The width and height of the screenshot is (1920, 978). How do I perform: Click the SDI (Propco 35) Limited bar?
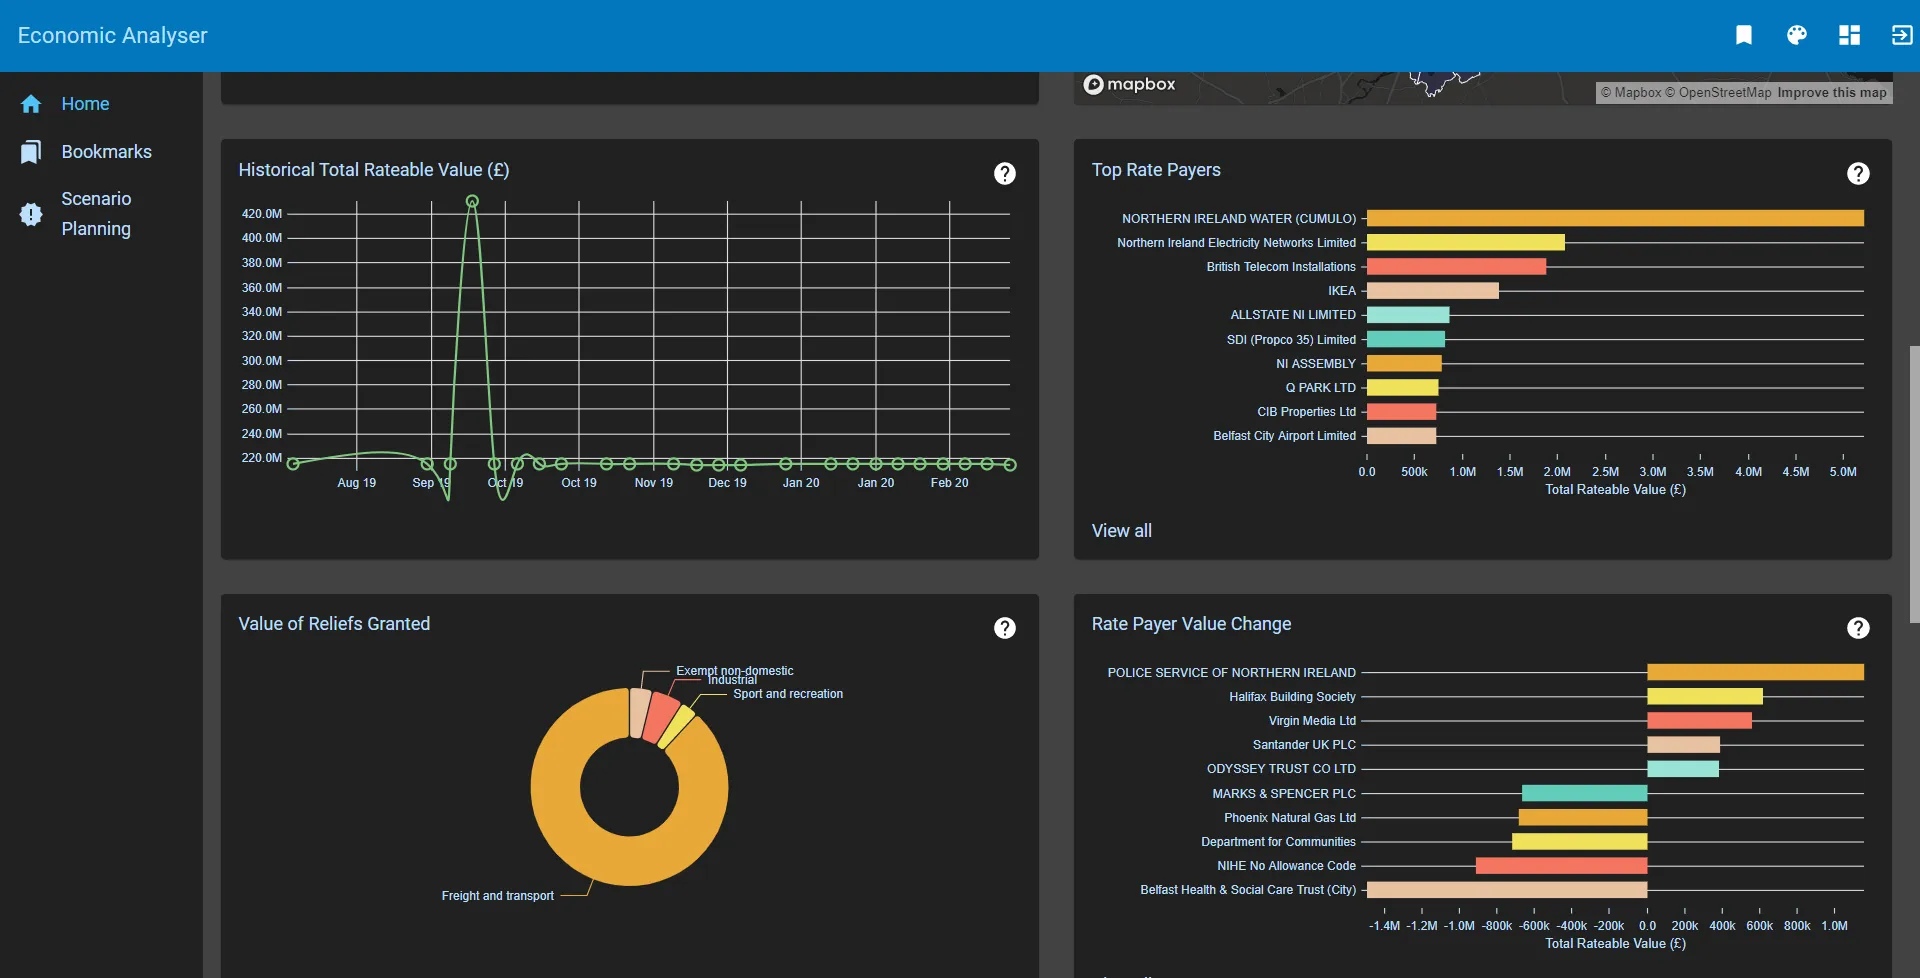(1406, 340)
